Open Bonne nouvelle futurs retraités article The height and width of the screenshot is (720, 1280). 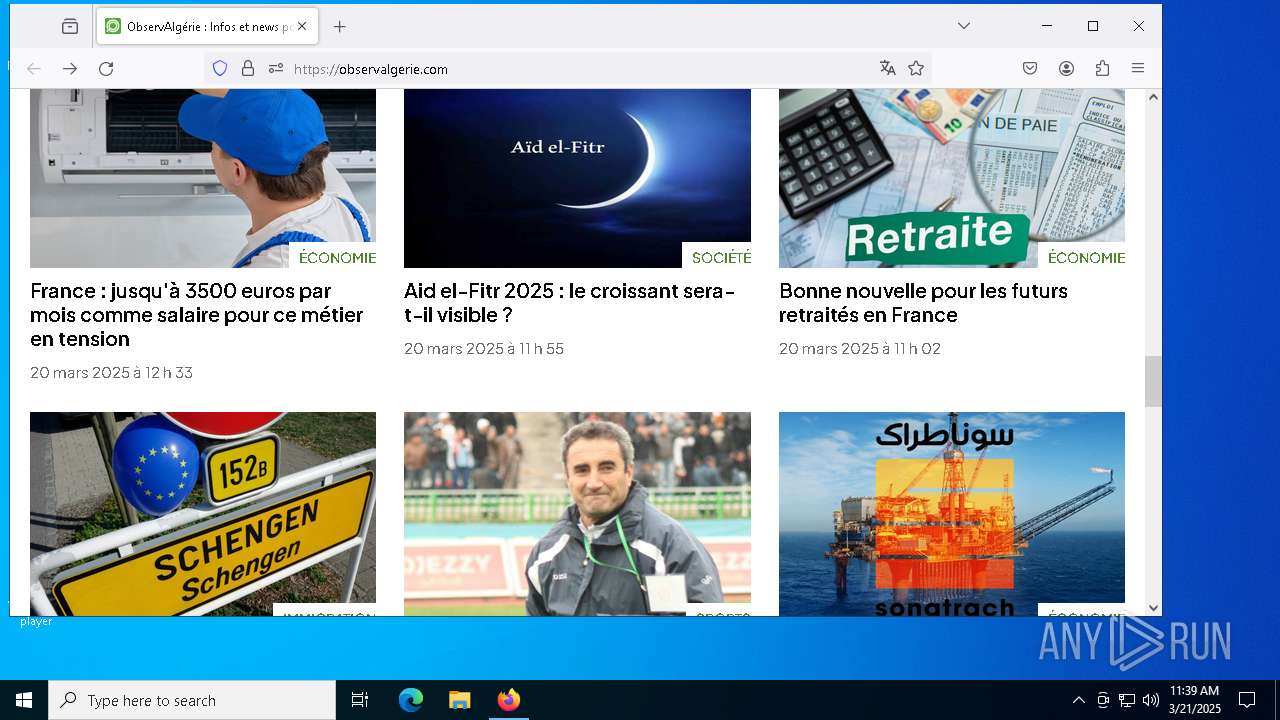pyautogui.click(x=923, y=303)
